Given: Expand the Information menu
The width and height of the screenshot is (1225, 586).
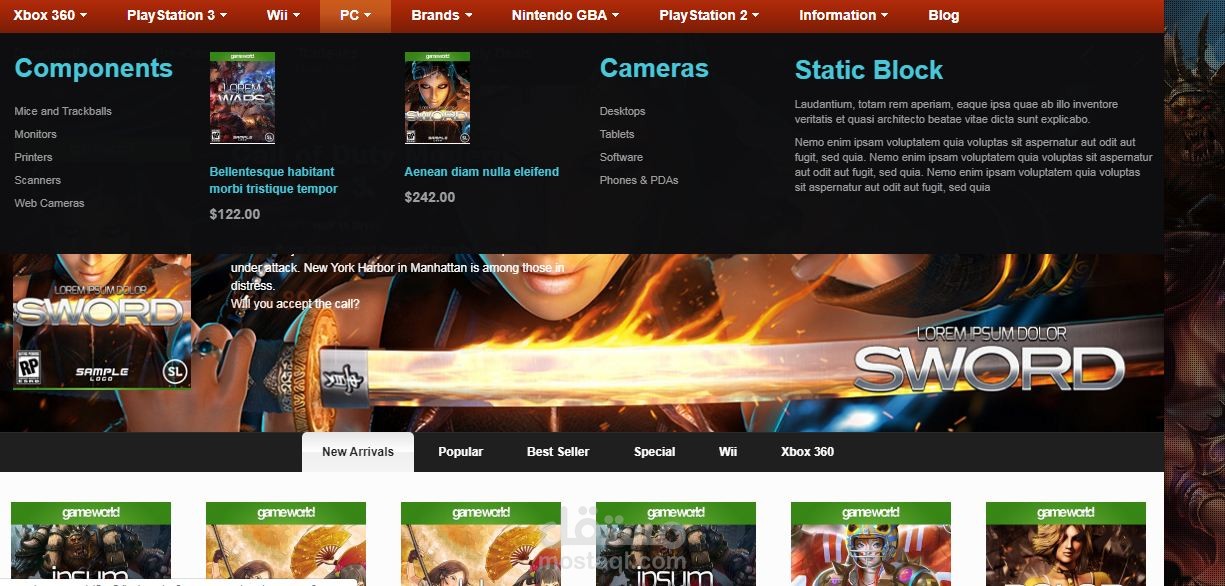Looking at the screenshot, I should tap(843, 15).
